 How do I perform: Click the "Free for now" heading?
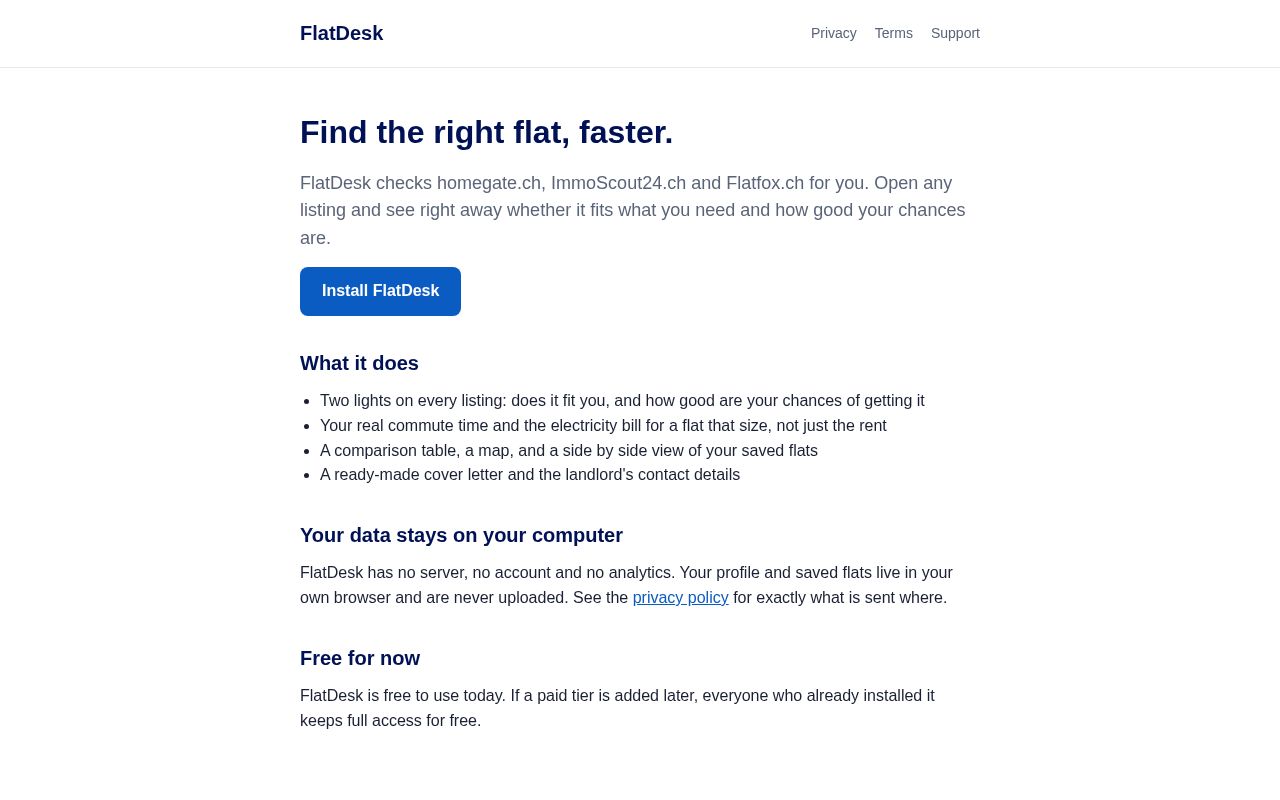pos(360,658)
